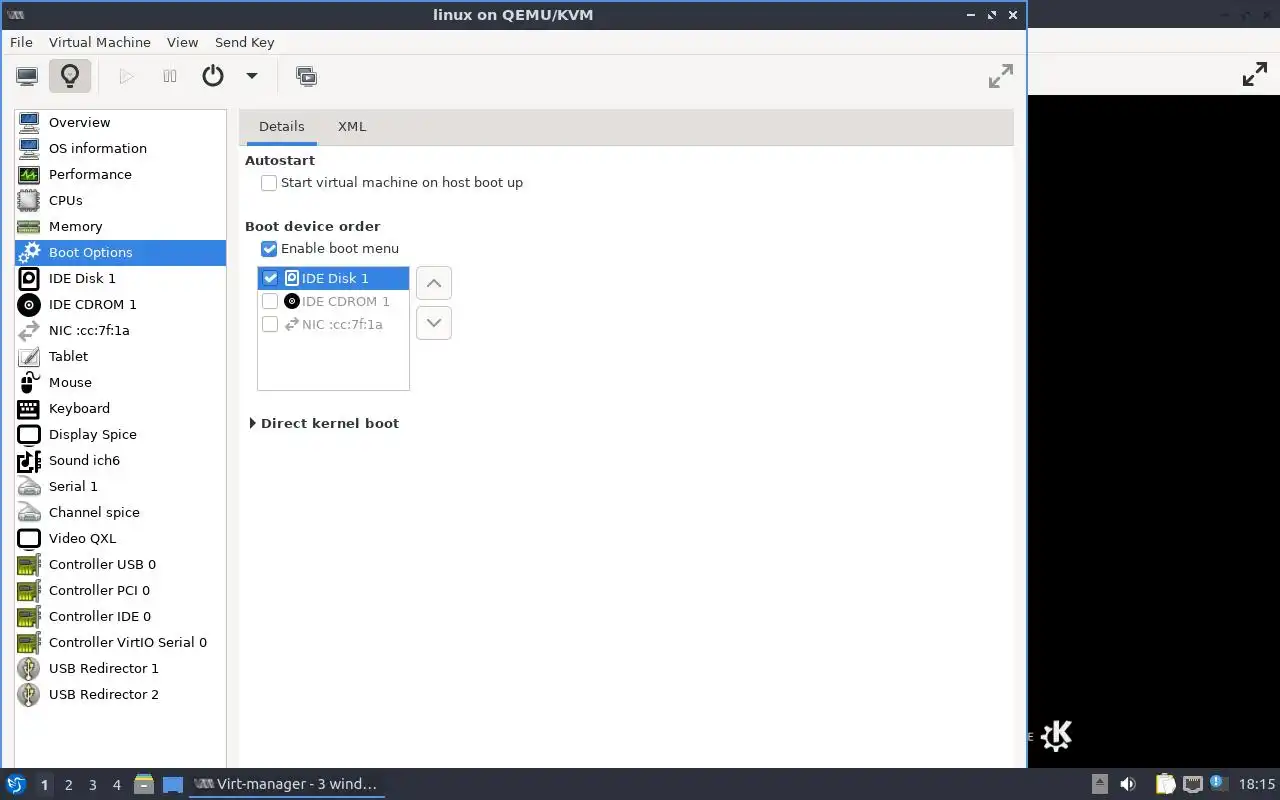Click Controller VirtIO Serial 0 icon
This screenshot has height=800, width=1280.
tap(29, 642)
